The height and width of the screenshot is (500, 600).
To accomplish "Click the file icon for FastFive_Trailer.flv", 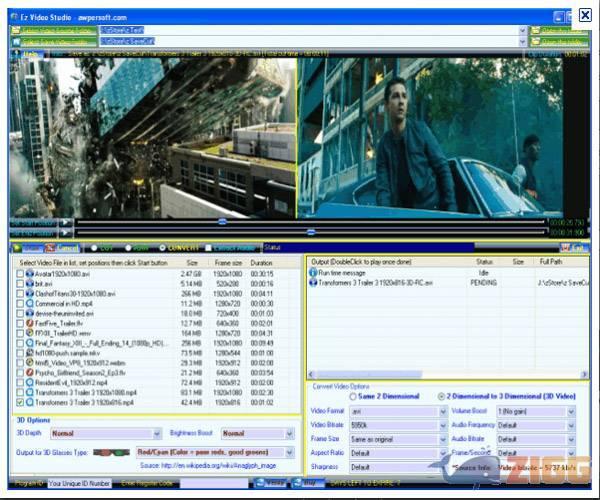I will 29,324.
